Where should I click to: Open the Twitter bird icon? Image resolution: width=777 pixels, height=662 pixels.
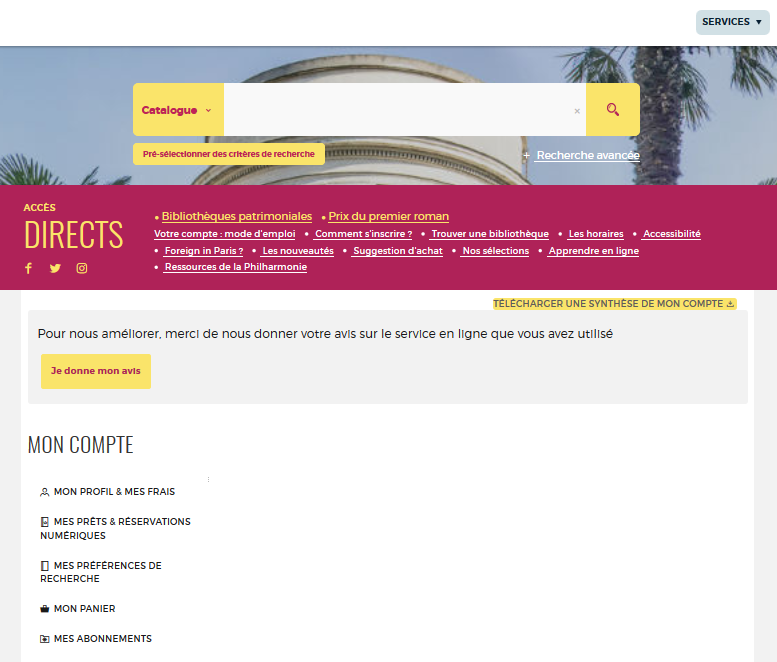pos(55,268)
